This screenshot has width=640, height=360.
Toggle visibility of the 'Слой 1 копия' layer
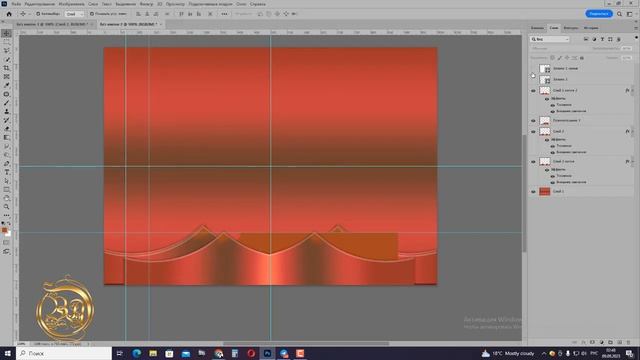click(533, 162)
